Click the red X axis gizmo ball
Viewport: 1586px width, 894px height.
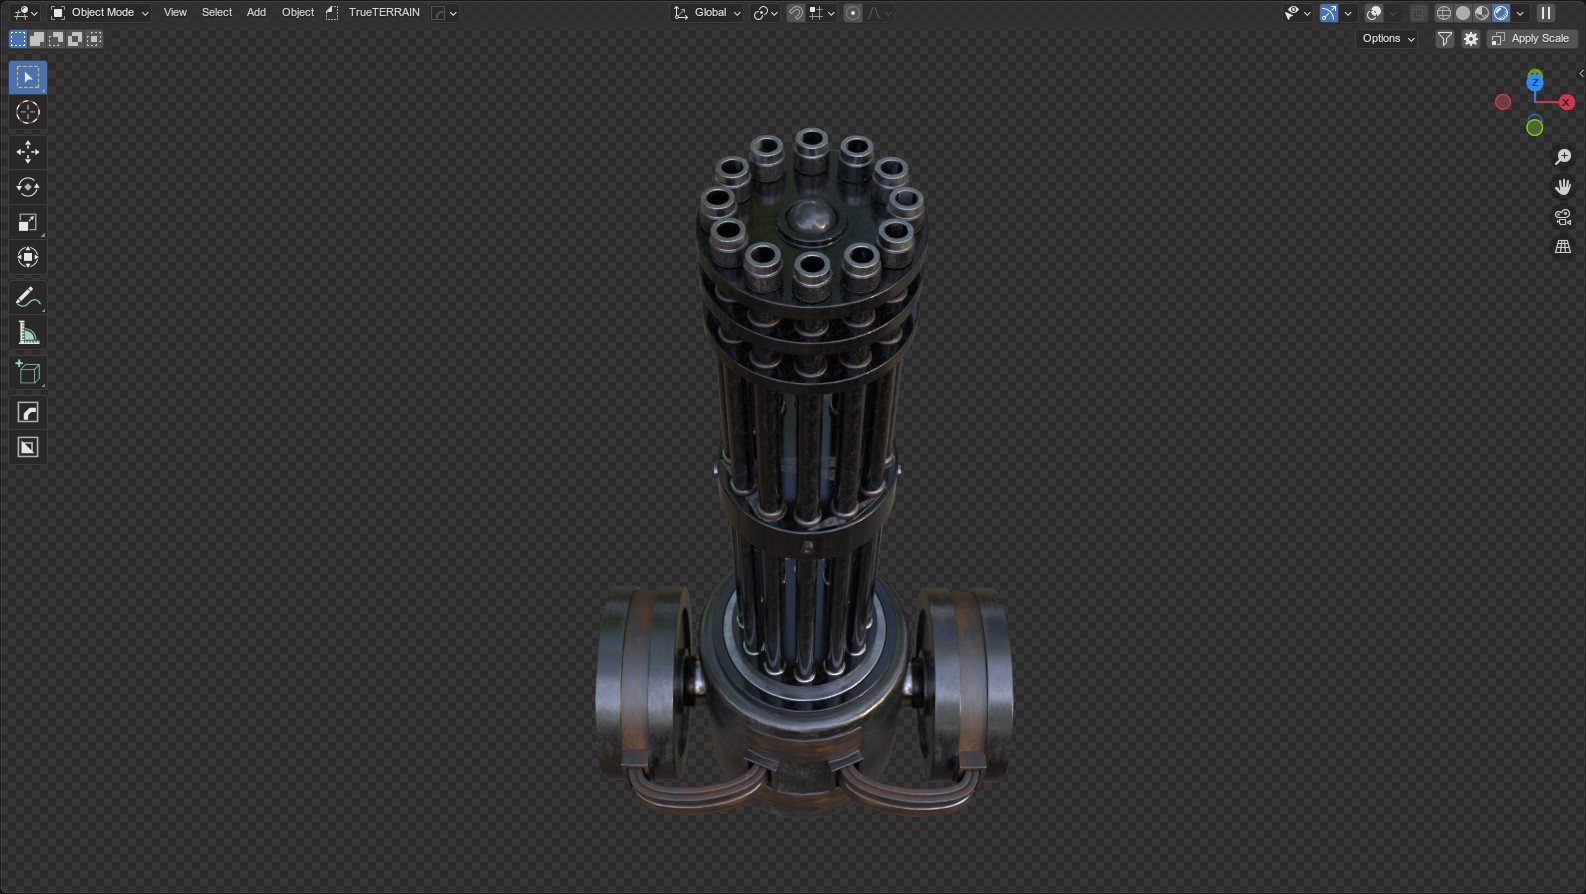[x=1566, y=102]
